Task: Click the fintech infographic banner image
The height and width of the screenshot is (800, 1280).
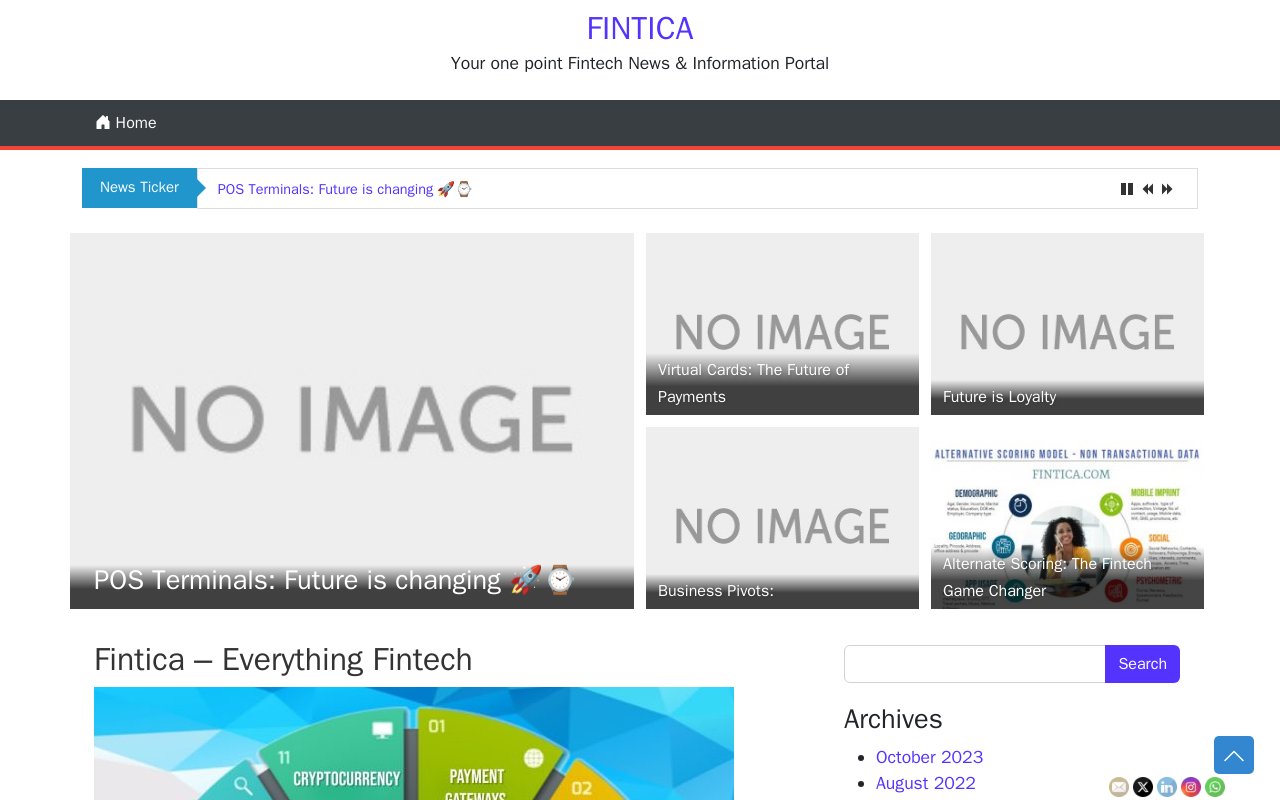Action: click(x=414, y=743)
